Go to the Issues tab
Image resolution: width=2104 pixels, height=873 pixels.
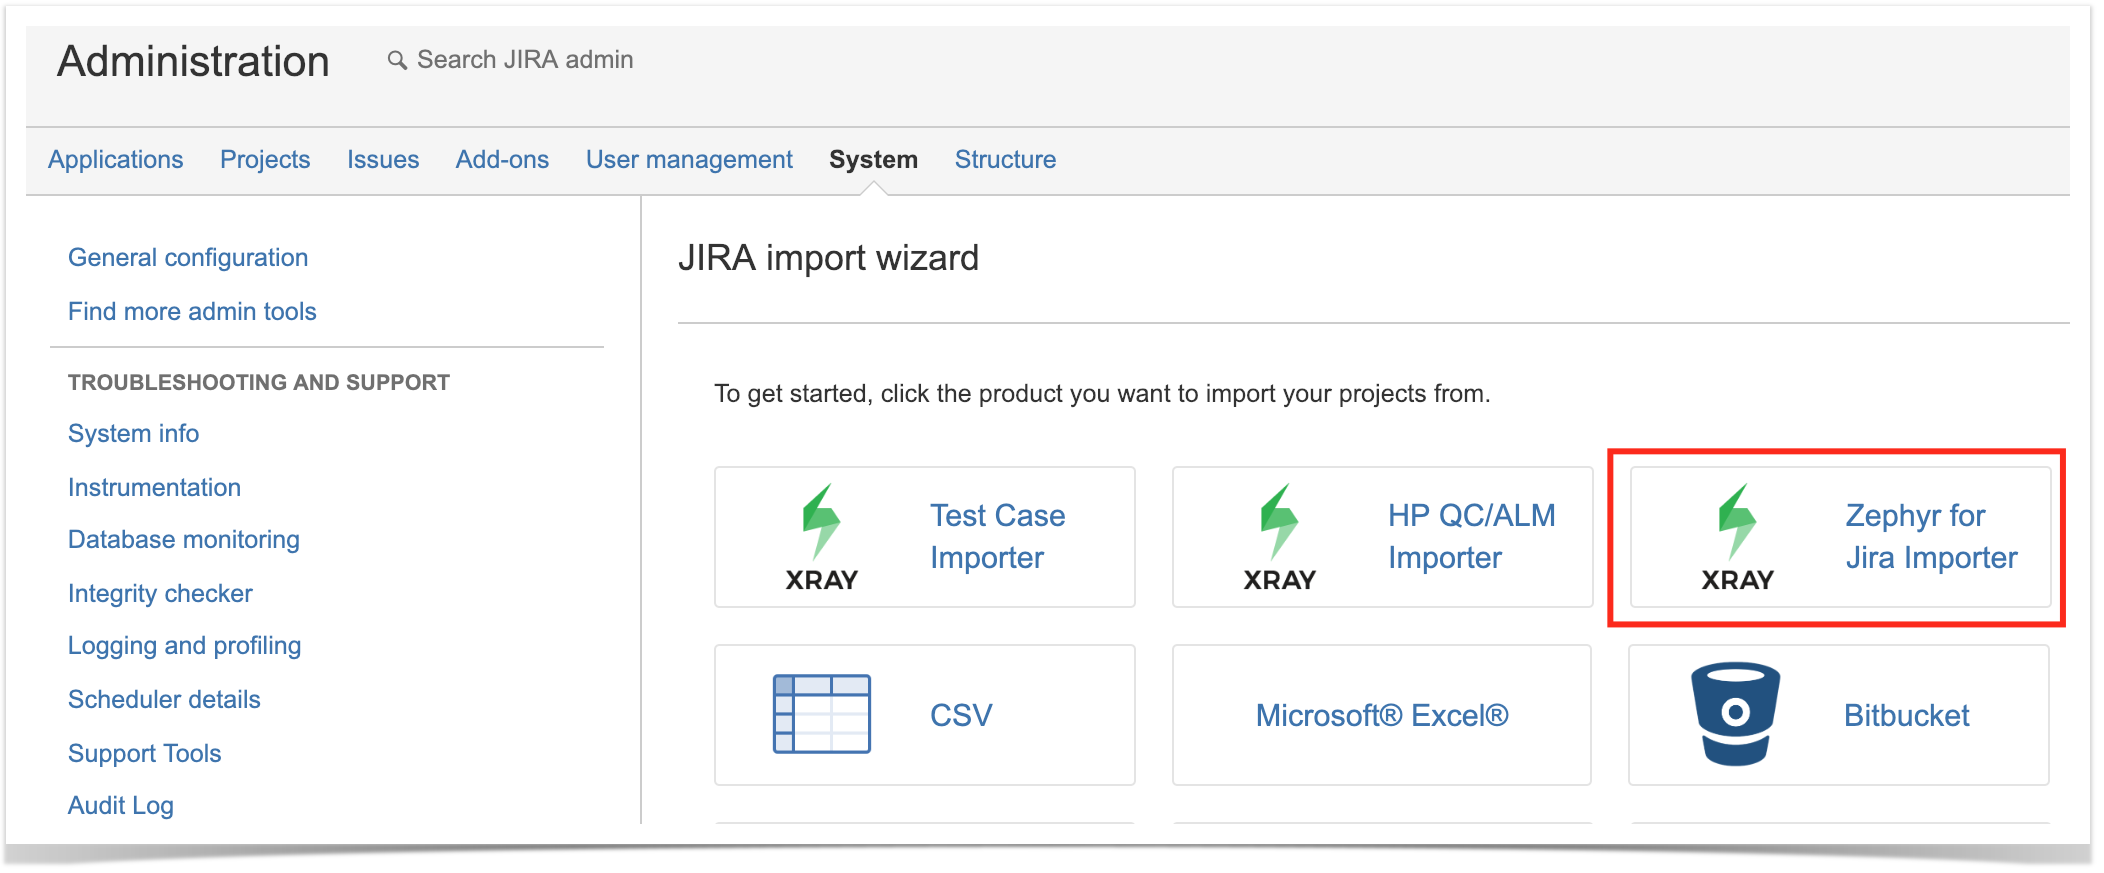click(x=383, y=160)
